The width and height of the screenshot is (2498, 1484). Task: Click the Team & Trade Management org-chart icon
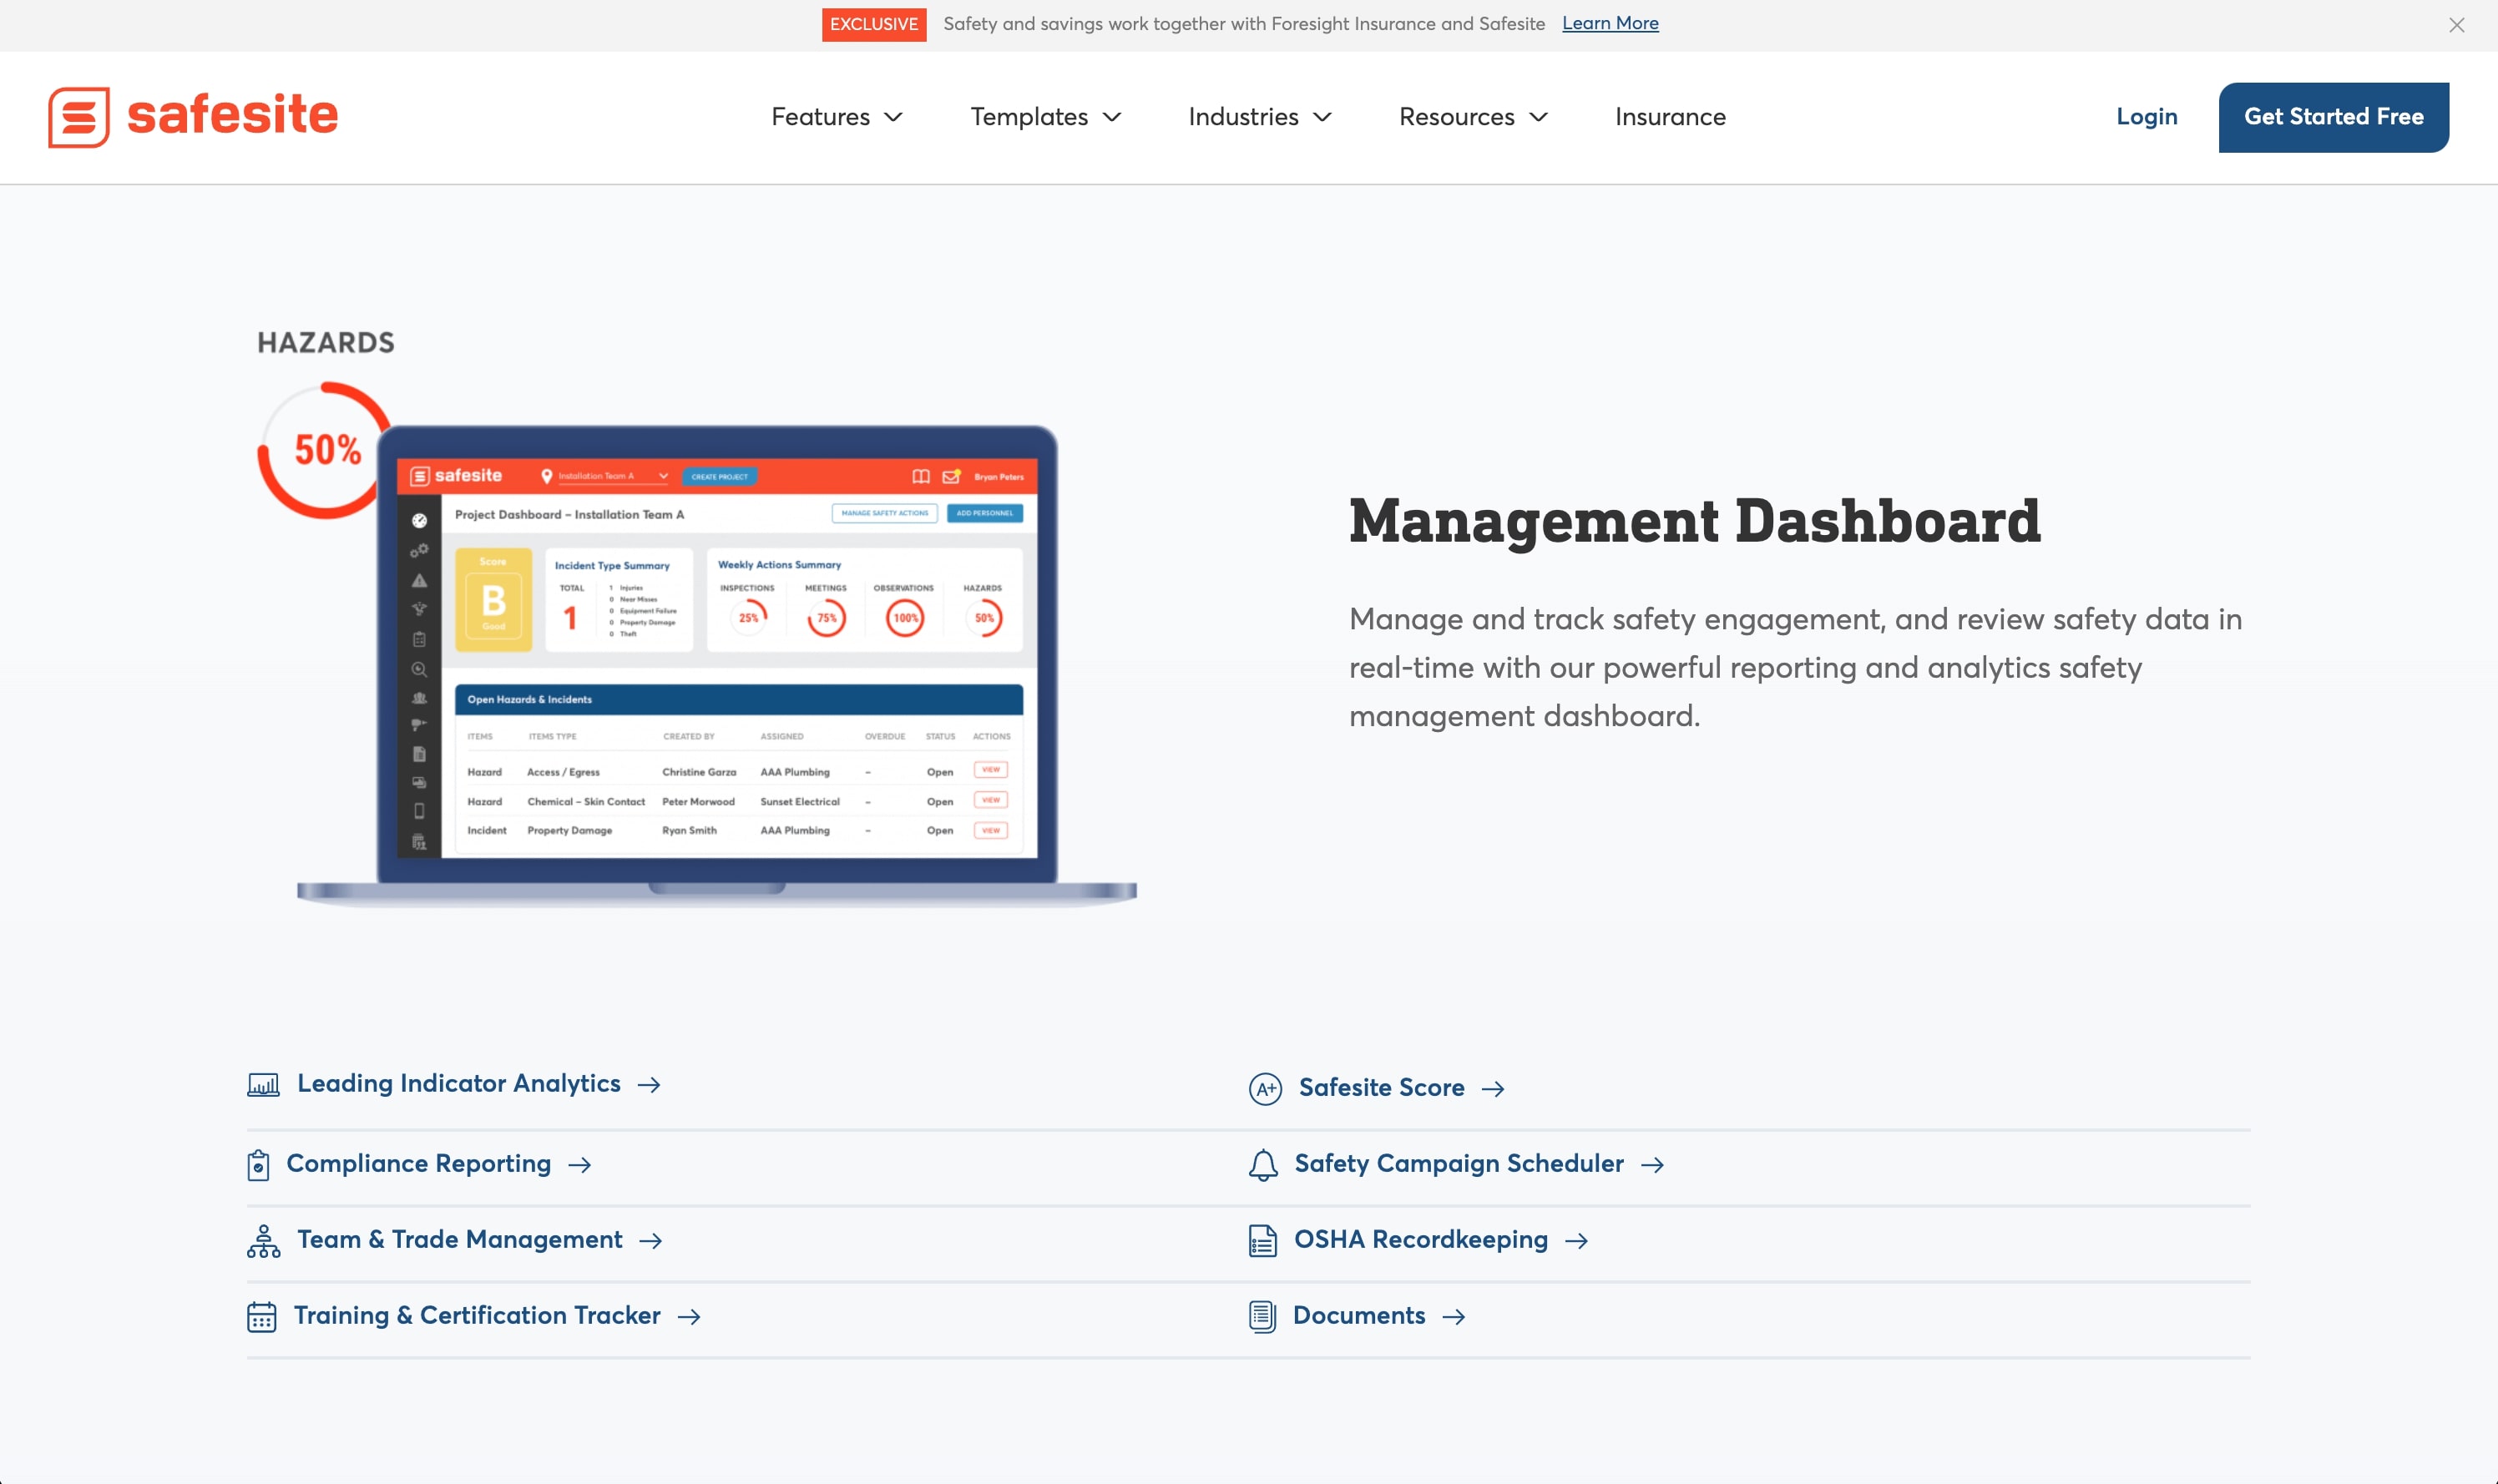[263, 1240]
